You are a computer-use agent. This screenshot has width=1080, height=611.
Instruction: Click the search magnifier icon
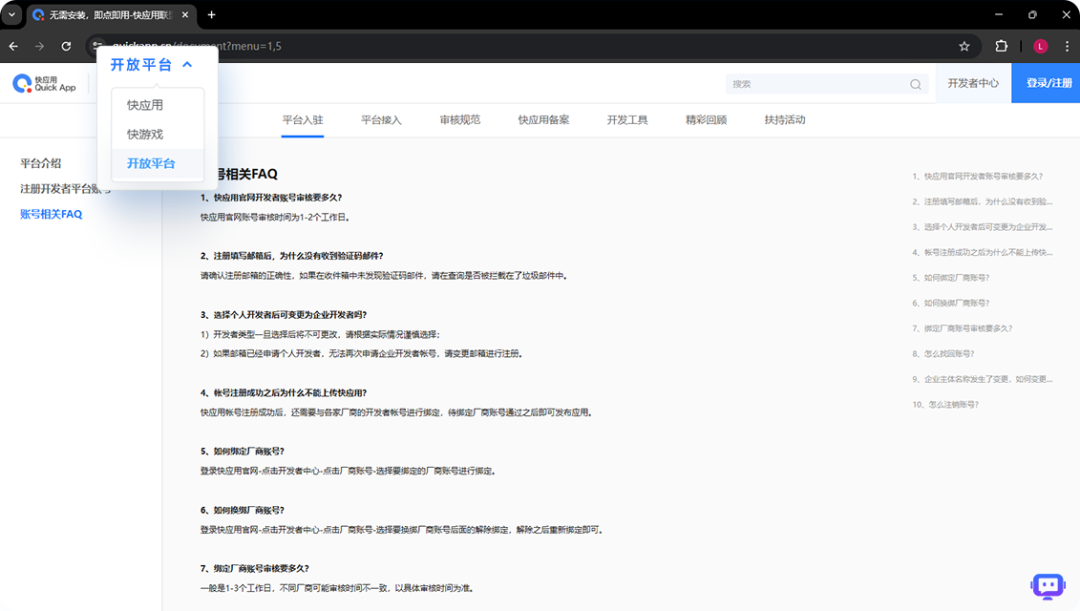[x=915, y=84]
